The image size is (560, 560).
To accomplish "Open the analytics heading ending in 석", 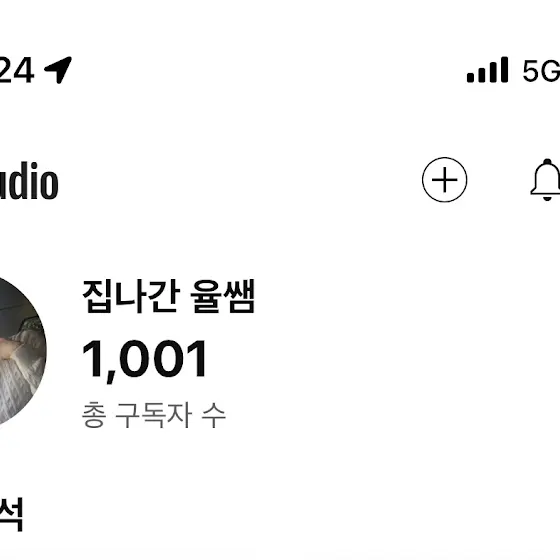I will (x=11, y=514).
